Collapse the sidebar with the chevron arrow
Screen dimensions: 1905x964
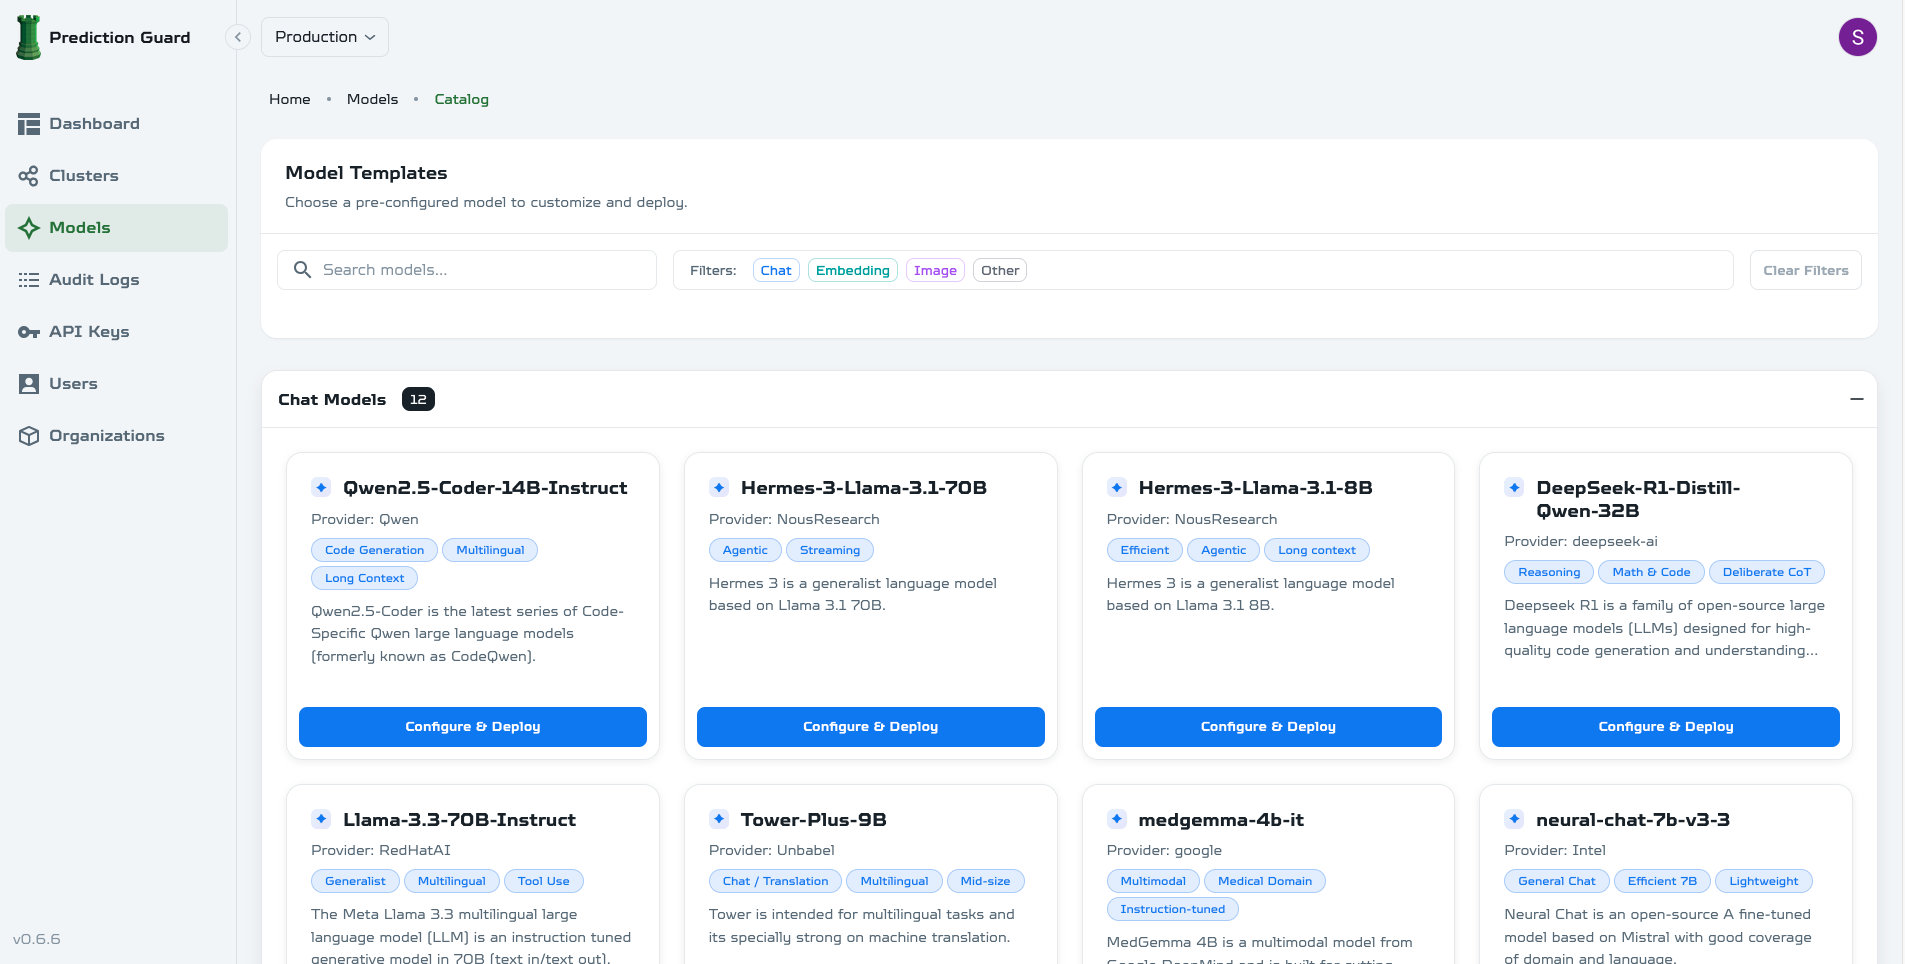238,36
